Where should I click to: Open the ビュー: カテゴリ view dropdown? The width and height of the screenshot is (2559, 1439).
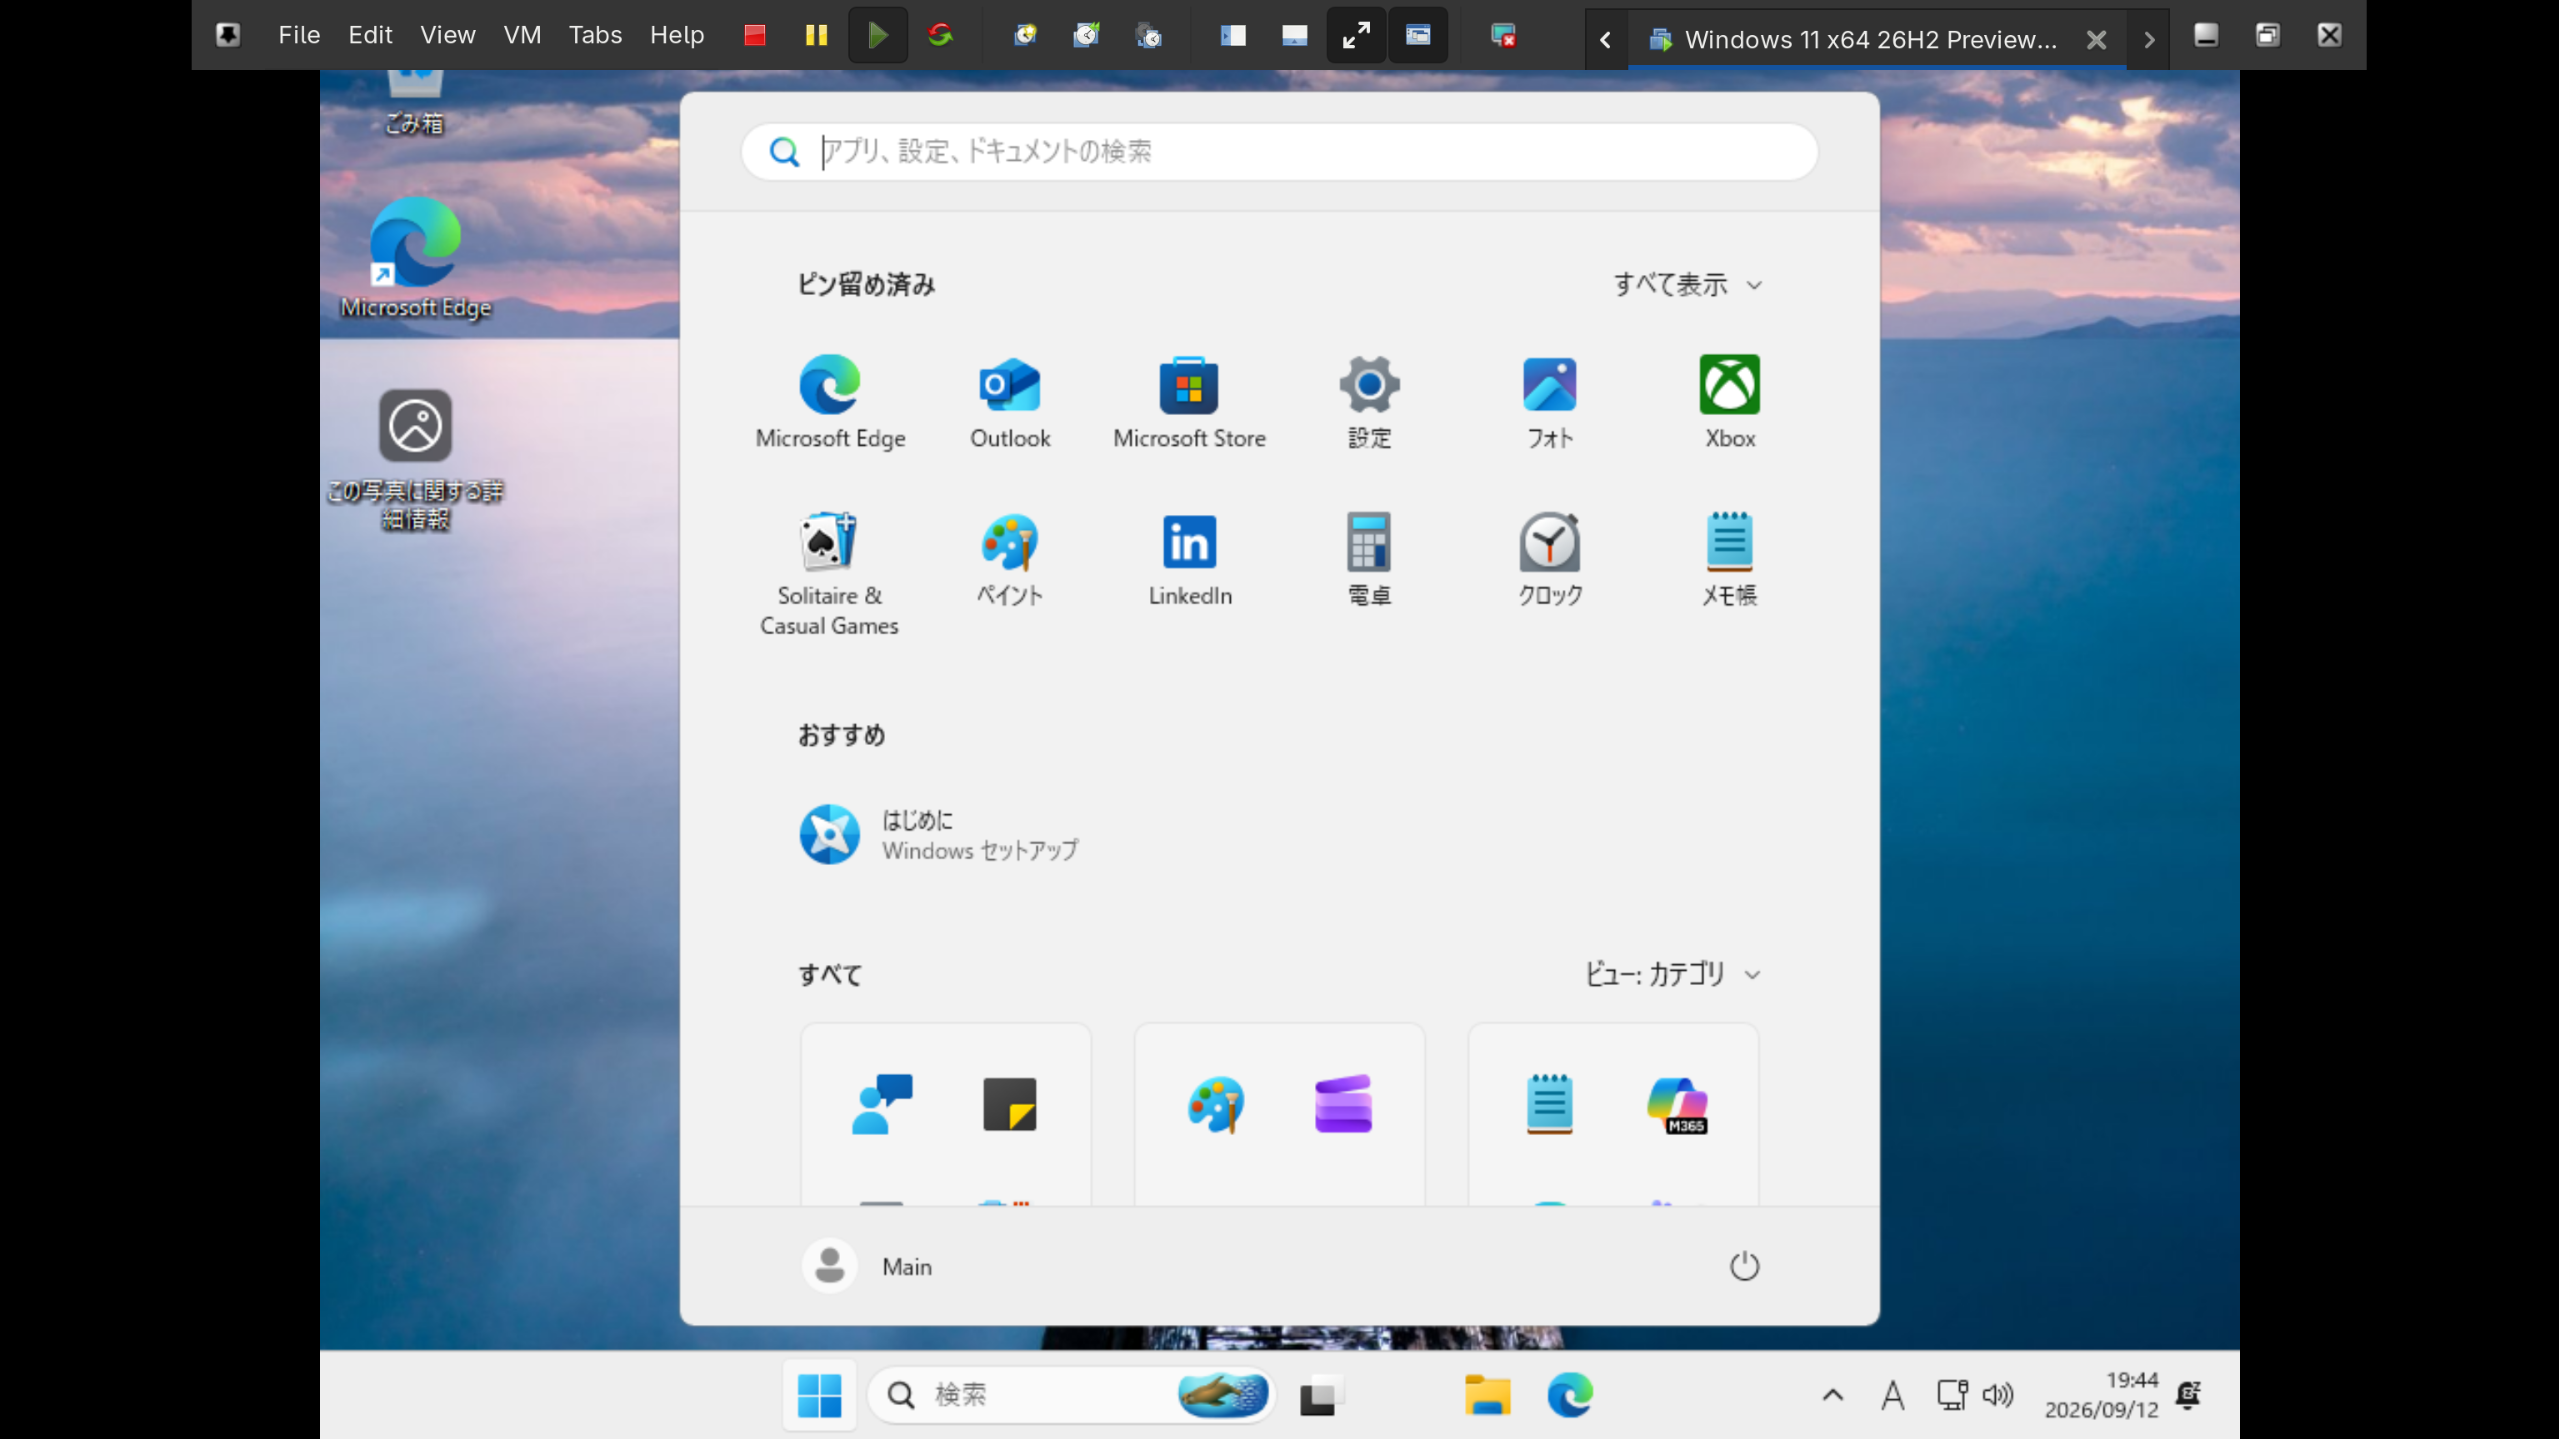pyautogui.click(x=1672, y=974)
